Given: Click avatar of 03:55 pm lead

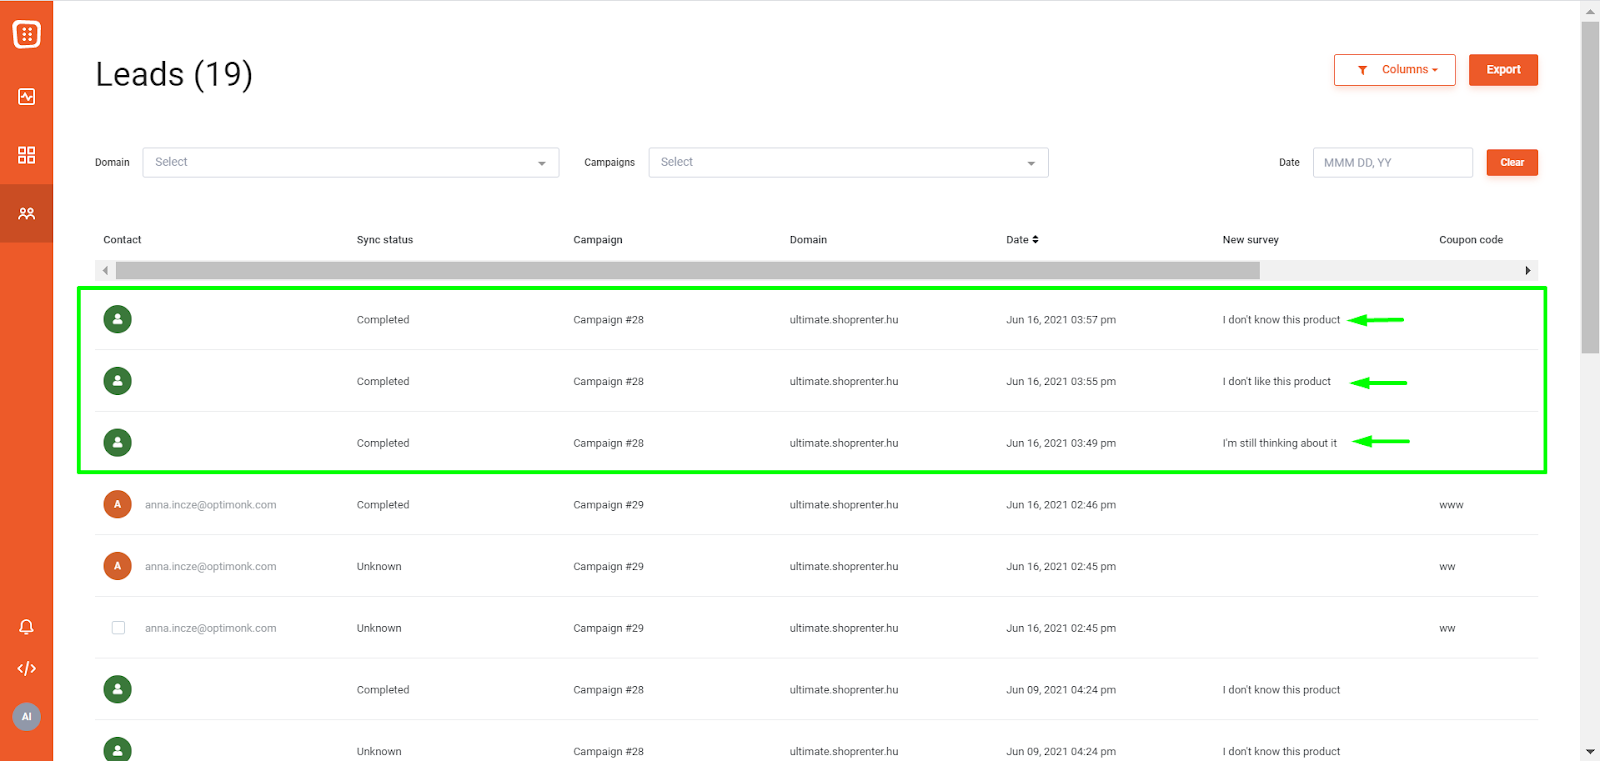Looking at the screenshot, I should (x=118, y=381).
